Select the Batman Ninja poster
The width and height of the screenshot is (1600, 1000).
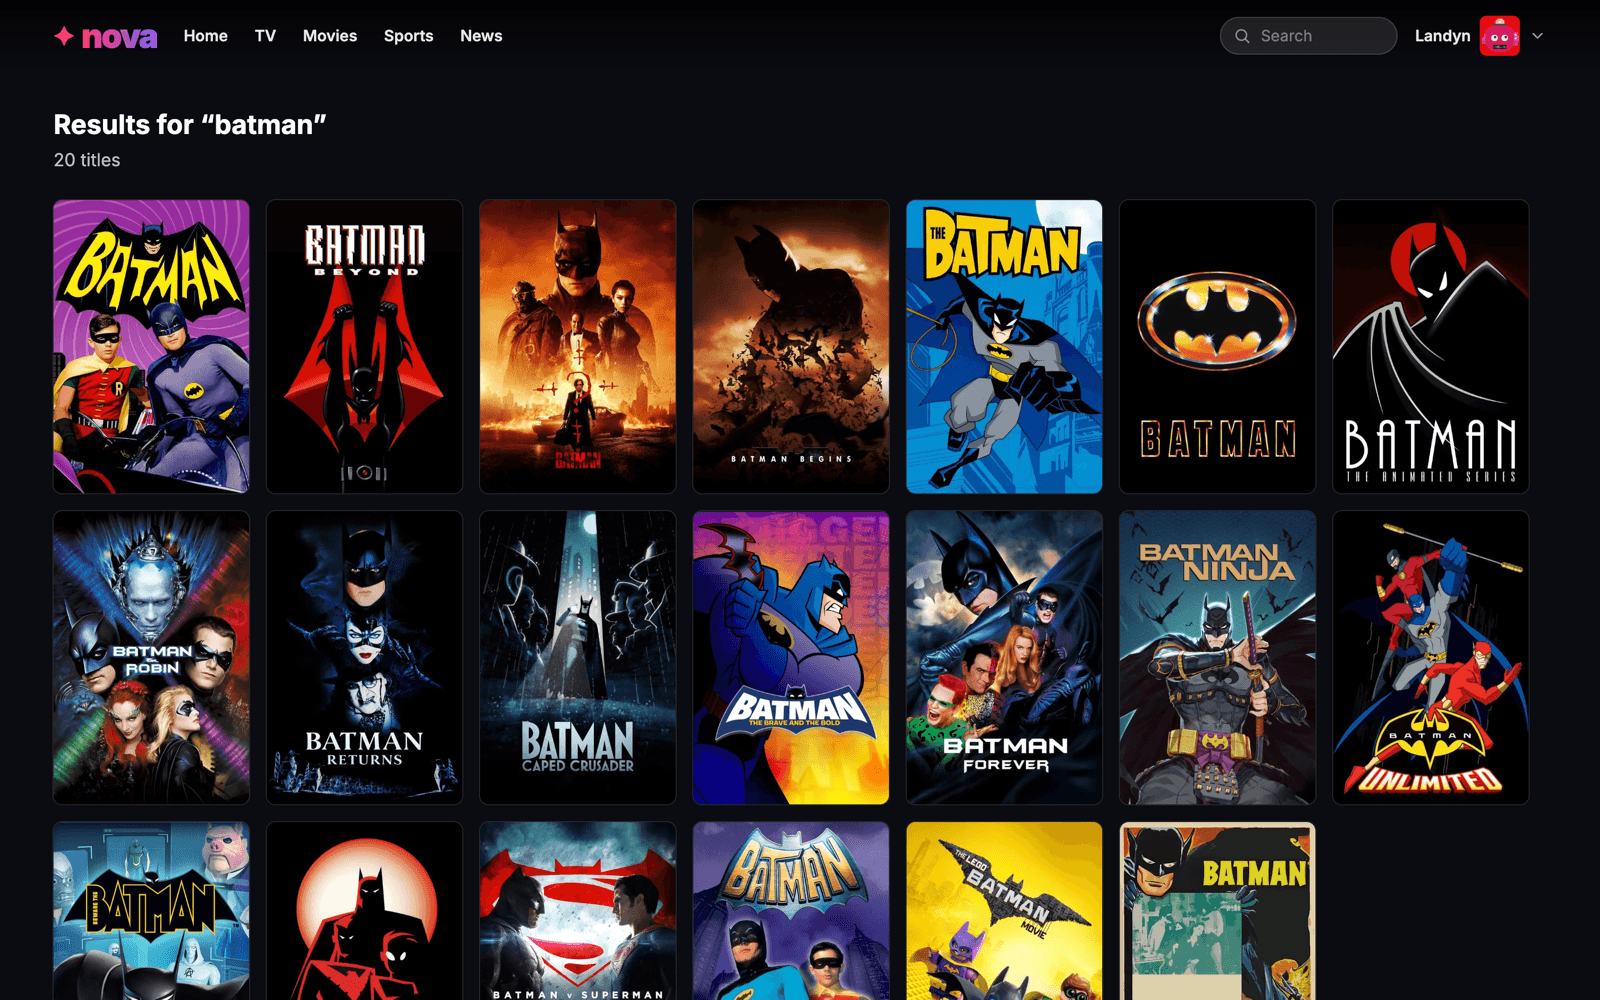pos(1217,658)
